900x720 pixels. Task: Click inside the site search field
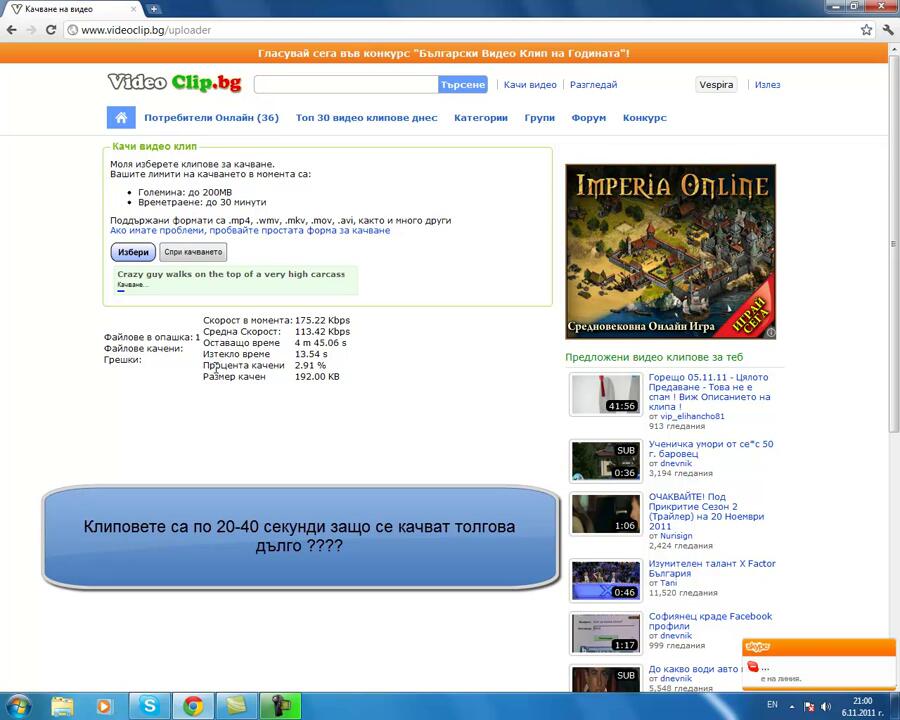tap(346, 85)
